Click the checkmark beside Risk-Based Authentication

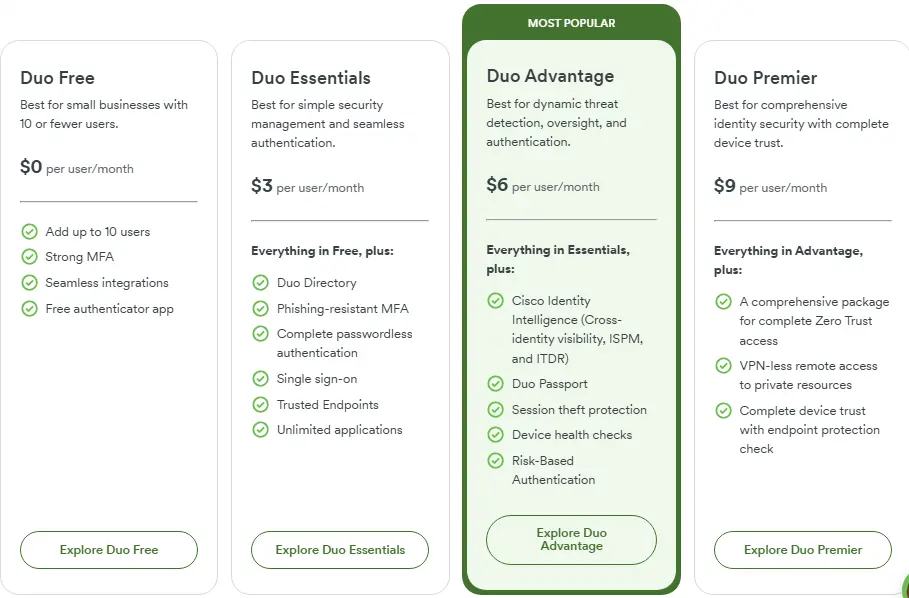pos(496,461)
